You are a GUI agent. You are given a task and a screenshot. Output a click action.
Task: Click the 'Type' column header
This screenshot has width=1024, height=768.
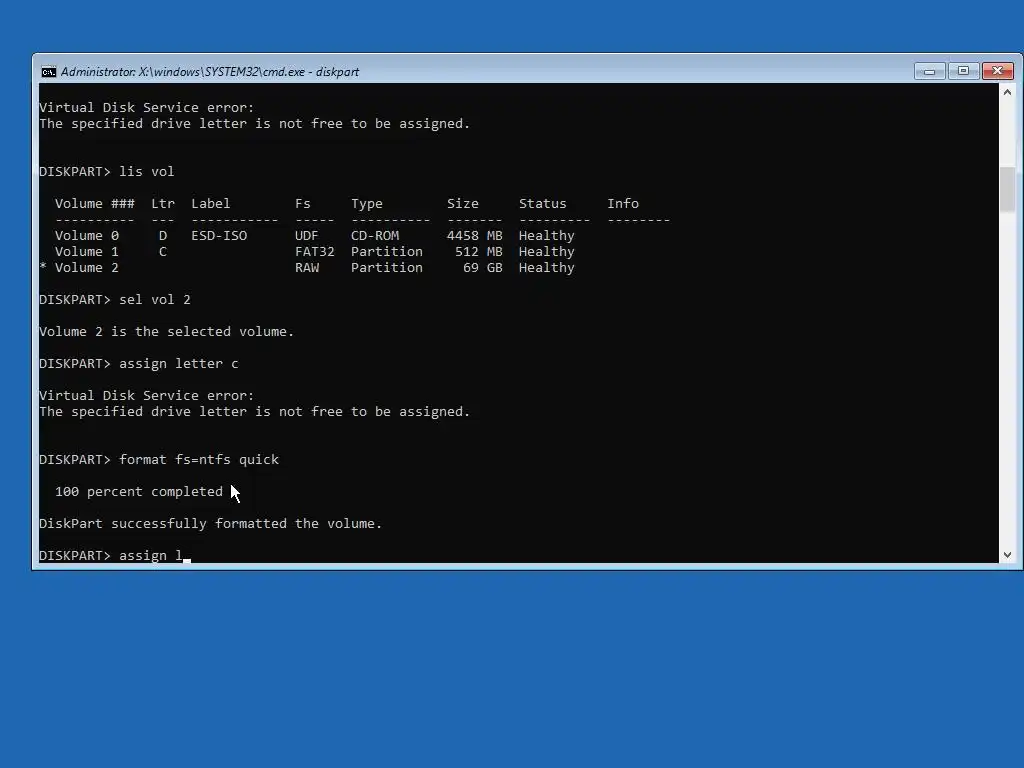pos(367,203)
